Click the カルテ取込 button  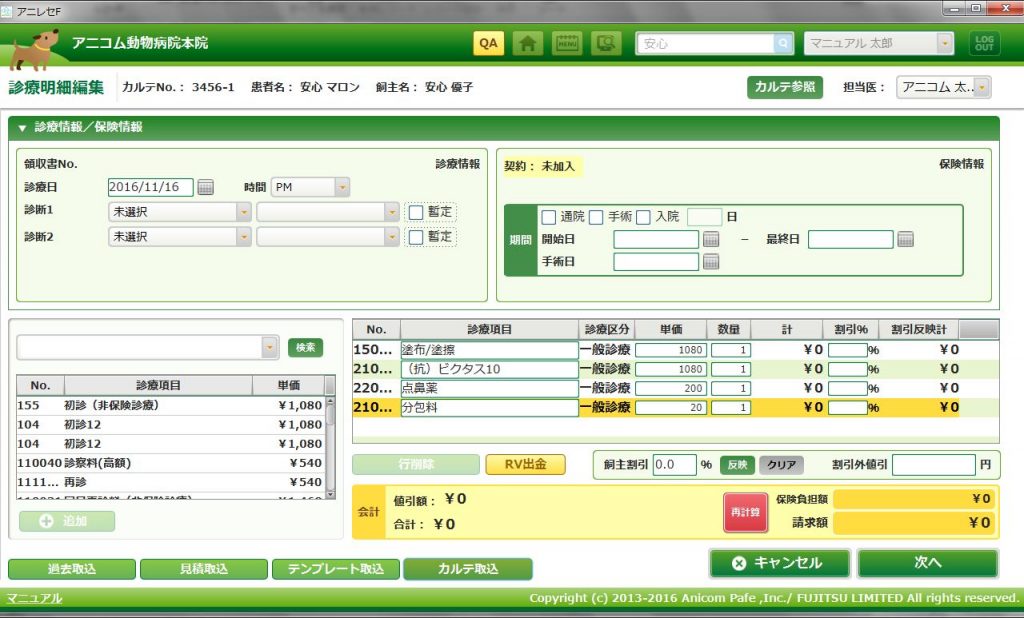coord(468,569)
